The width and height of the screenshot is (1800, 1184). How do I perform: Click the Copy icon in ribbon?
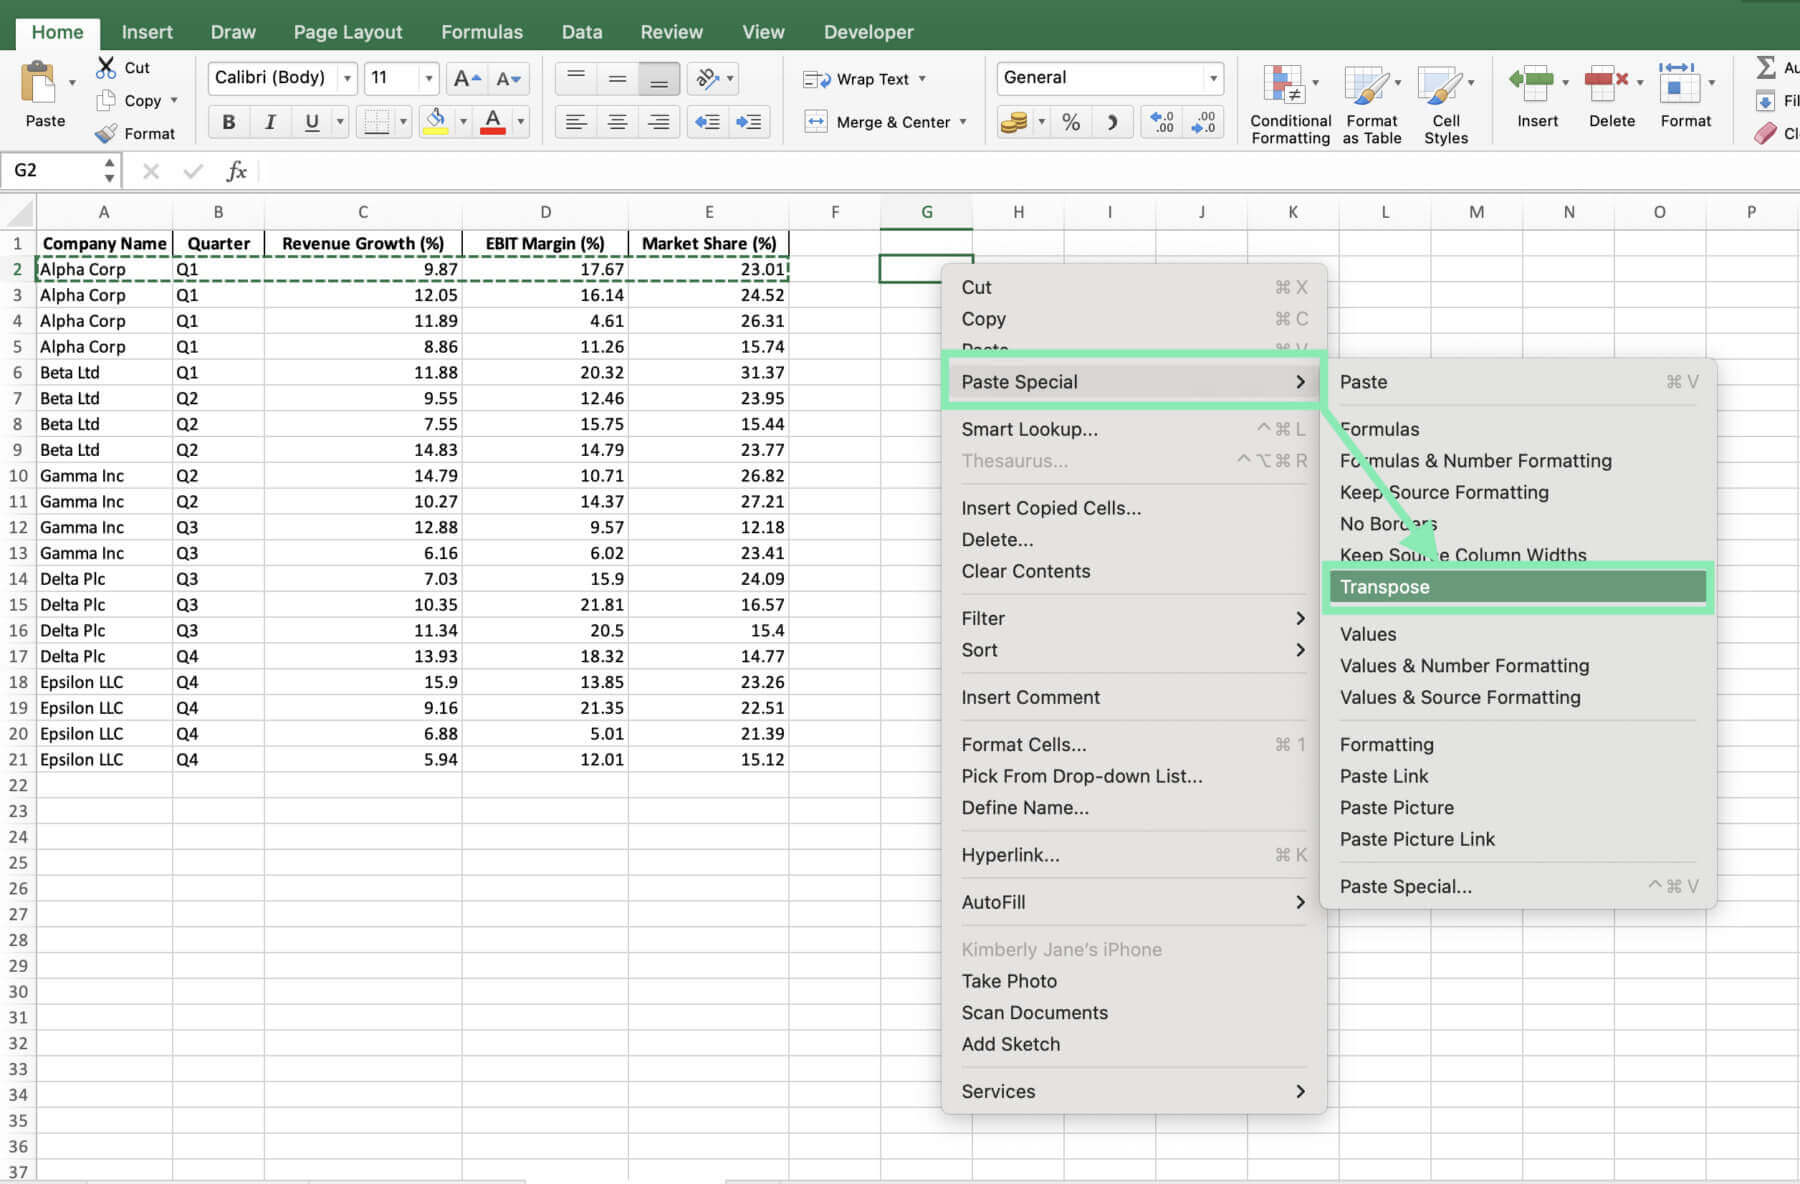tap(106, 101)
